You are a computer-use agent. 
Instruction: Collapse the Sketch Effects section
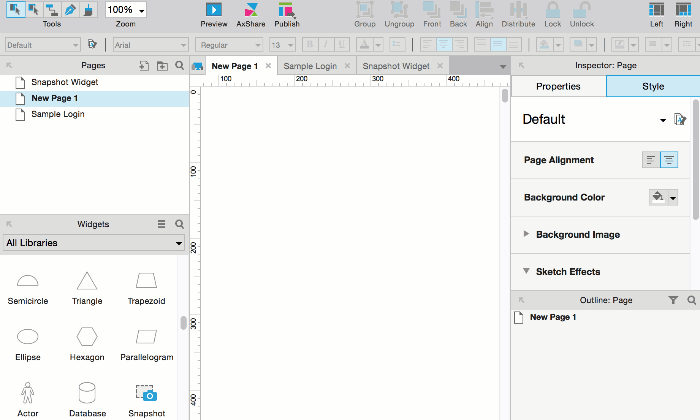point(527,272)
